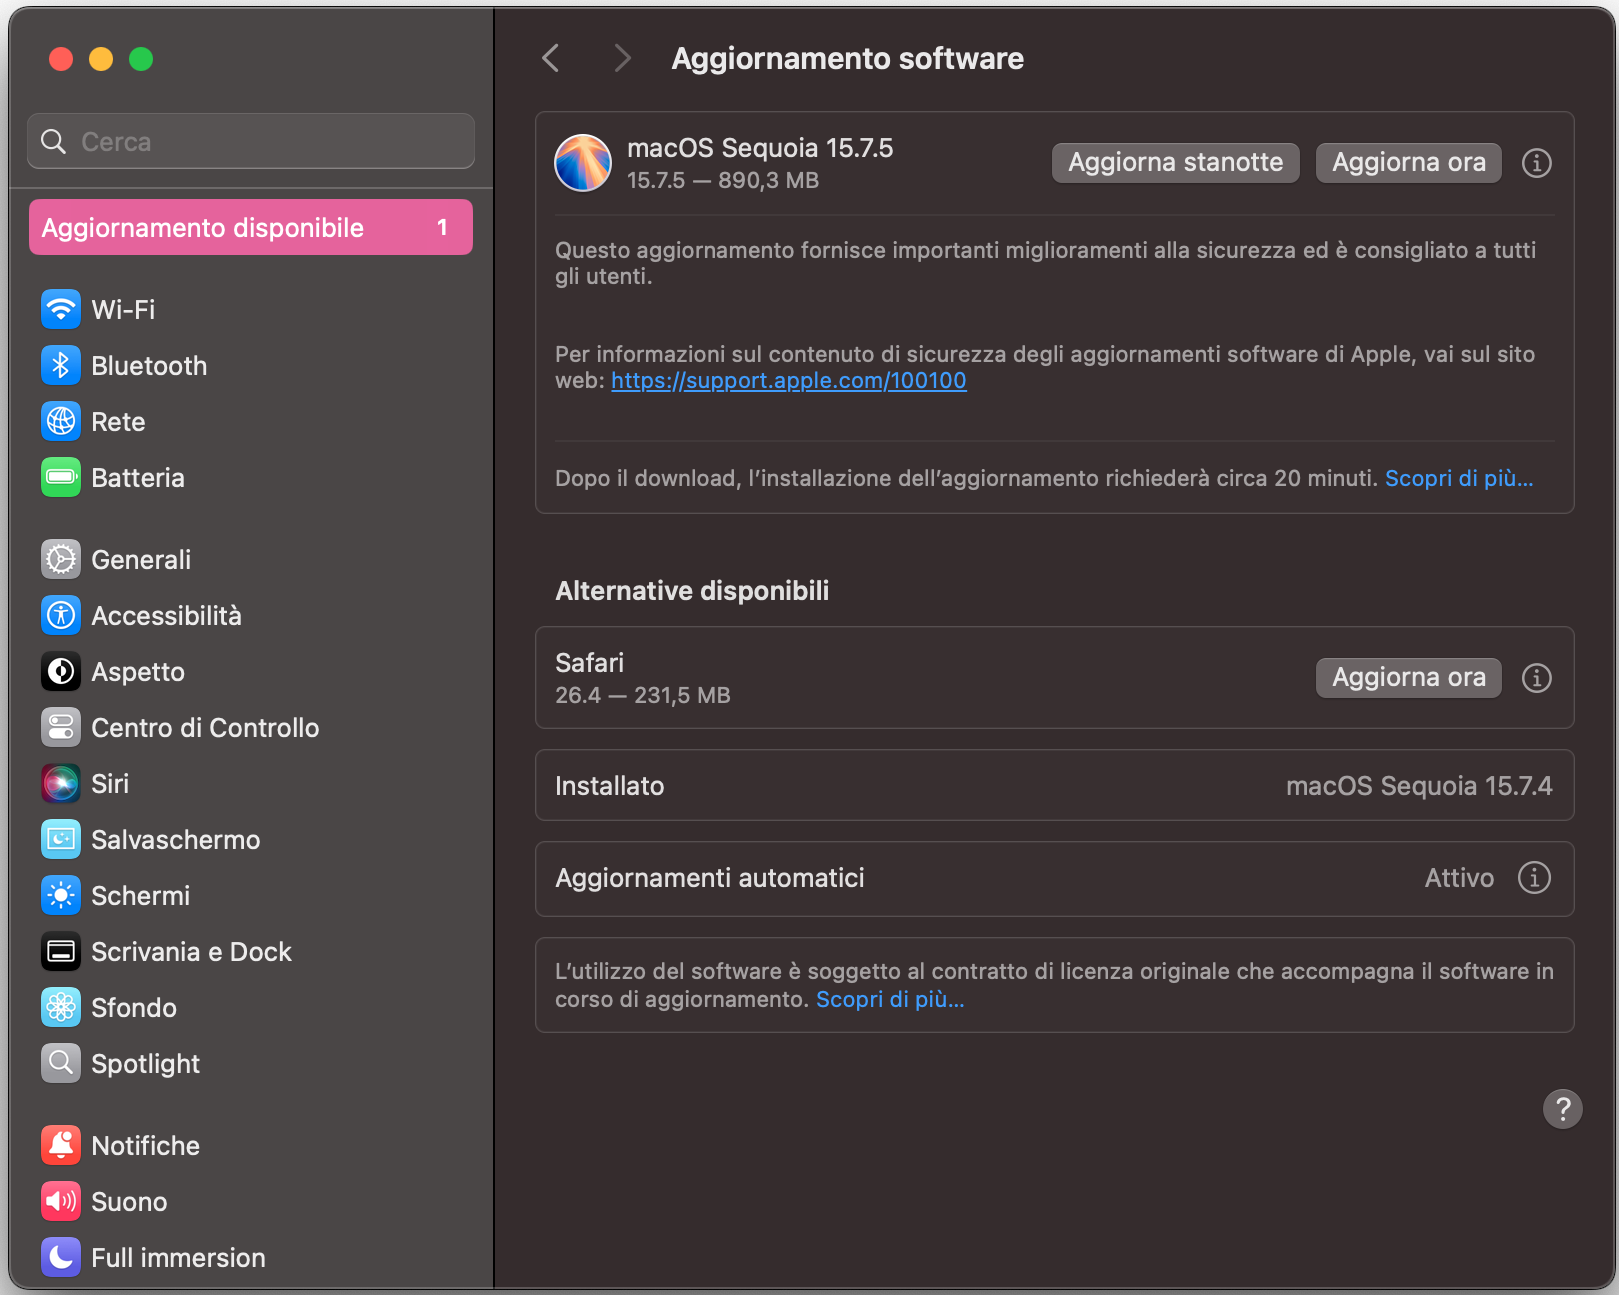Open Notifiche settings
Viewport: 1619px width, 1295px height.
point(146,1145)
